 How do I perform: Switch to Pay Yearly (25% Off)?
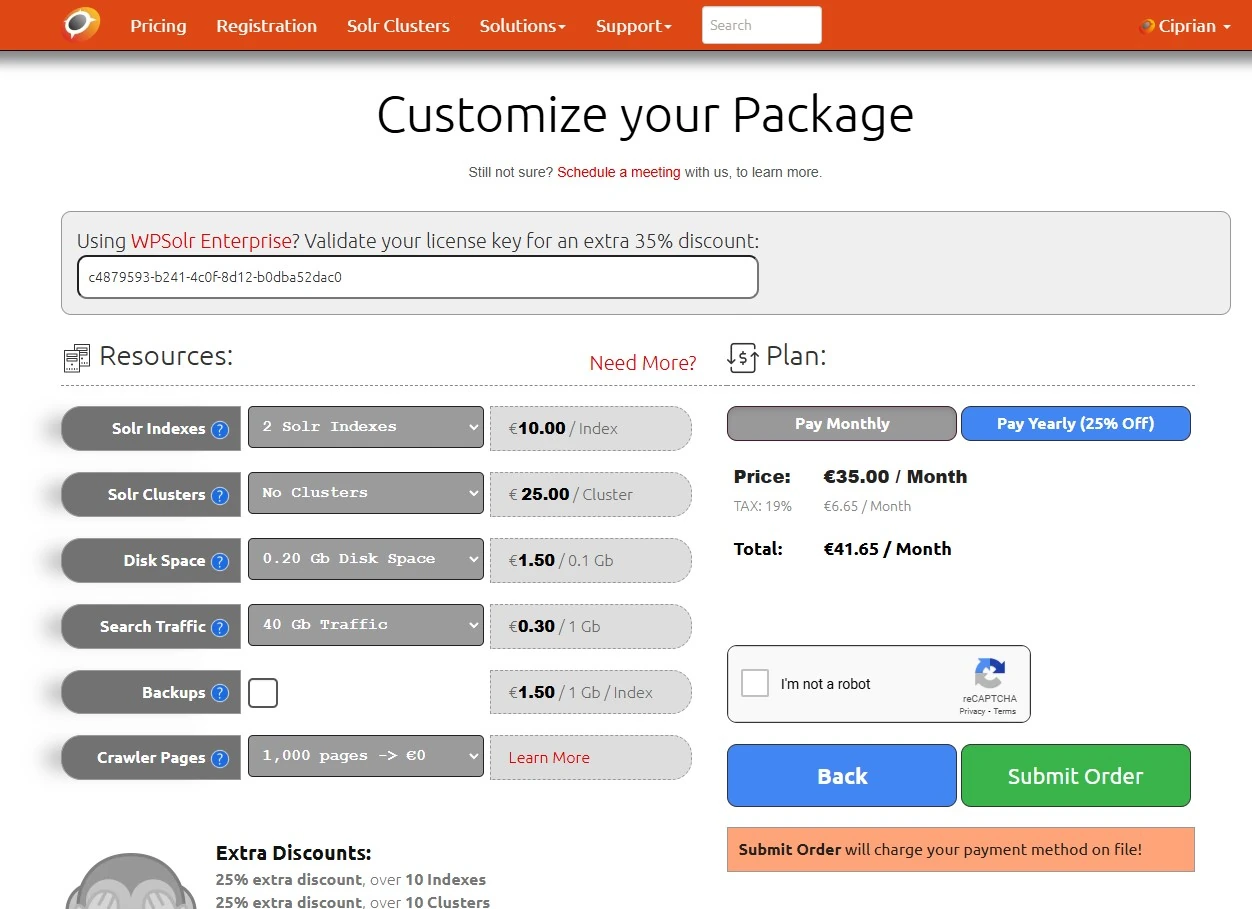coord(1075,423)
